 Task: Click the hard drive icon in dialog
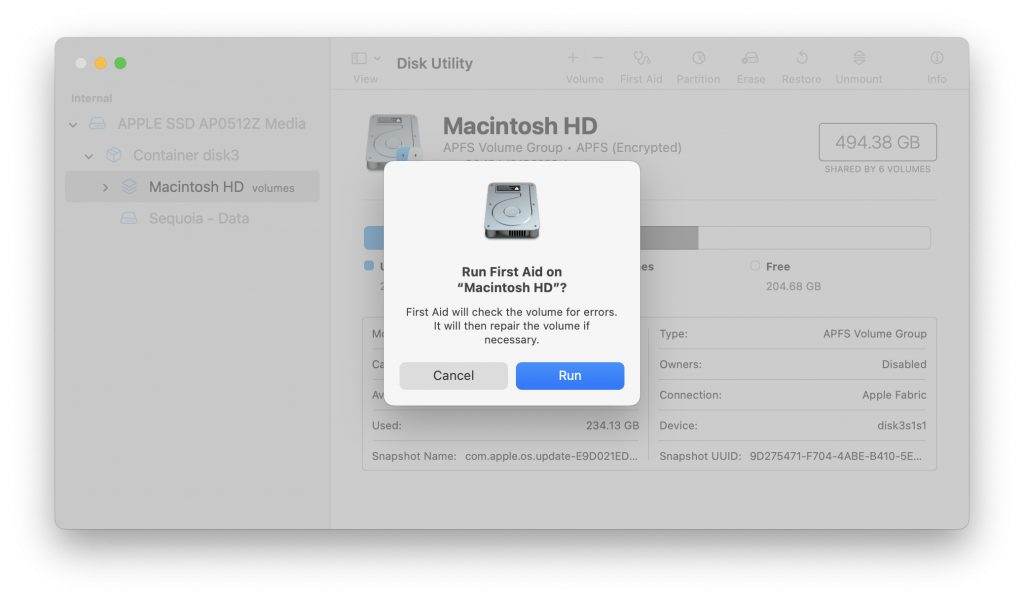click(512, 211)
